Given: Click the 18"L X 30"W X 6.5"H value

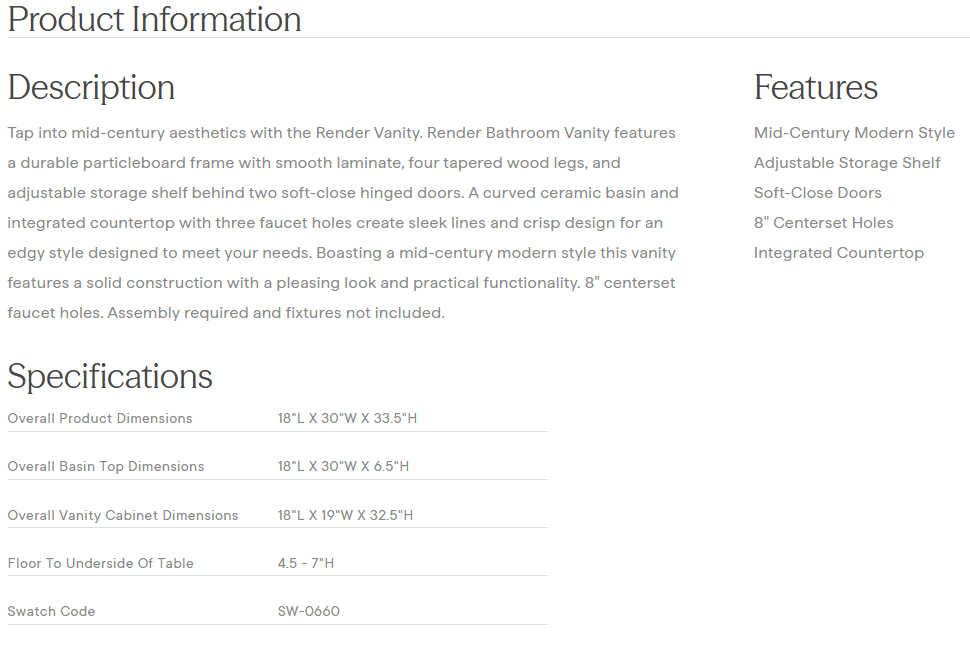Looking at the screenshot, I should pos(343,466).
